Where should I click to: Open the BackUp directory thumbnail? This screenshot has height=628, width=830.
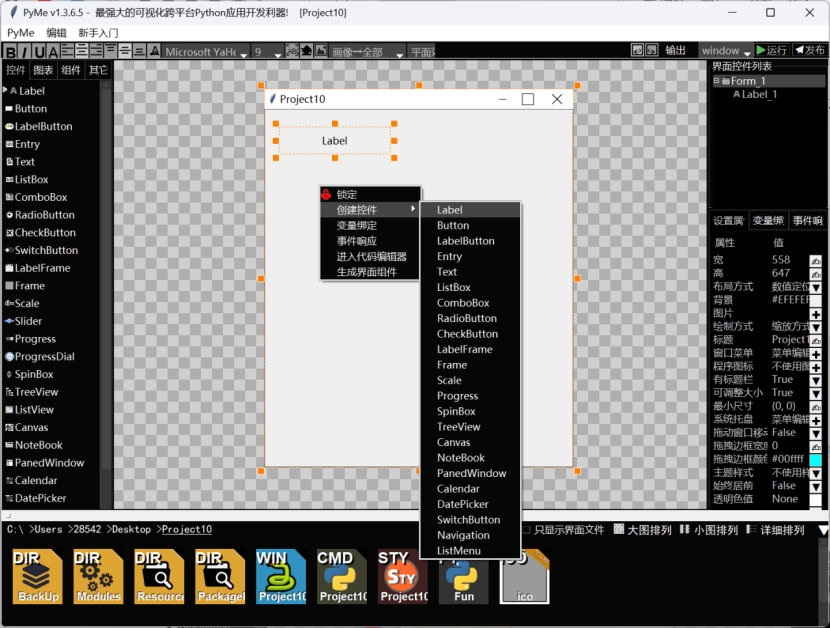37,577
